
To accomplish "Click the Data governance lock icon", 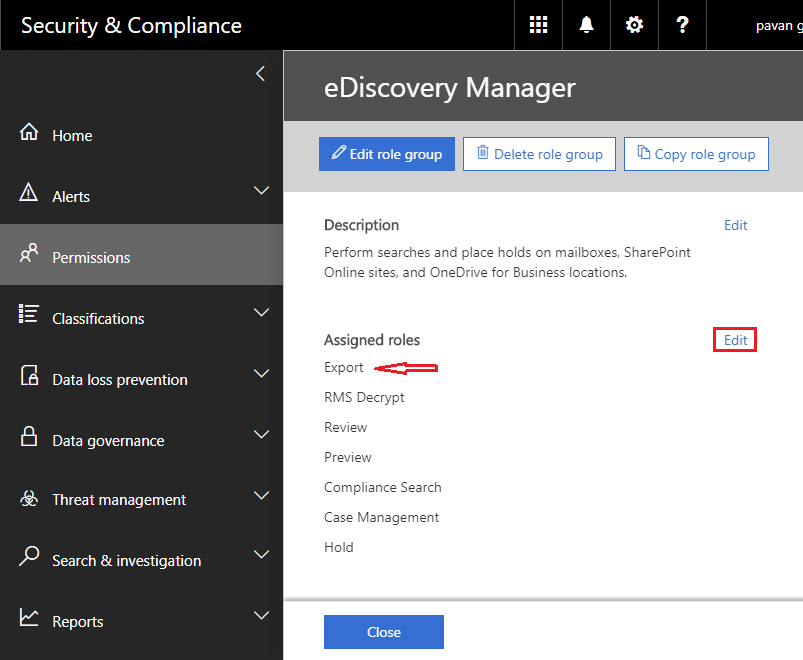I will coord(29,436).
